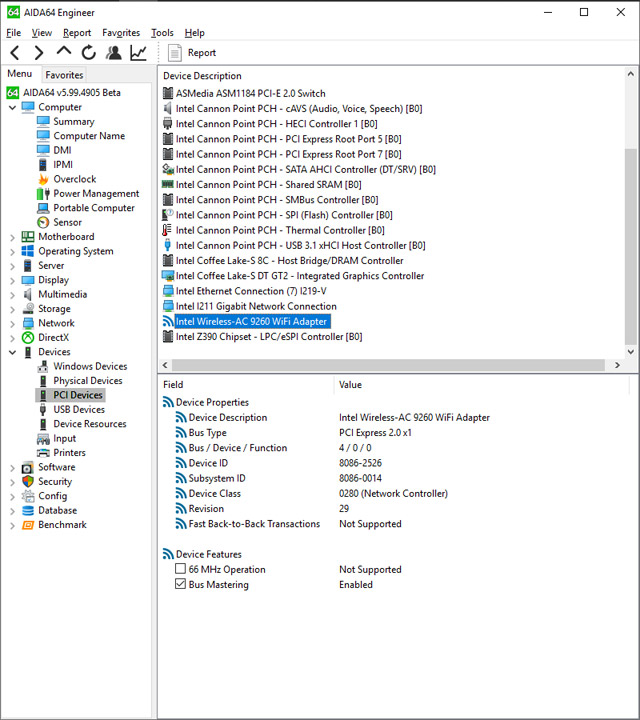
Task: Click the Value column header
Action: coord(350,385)
